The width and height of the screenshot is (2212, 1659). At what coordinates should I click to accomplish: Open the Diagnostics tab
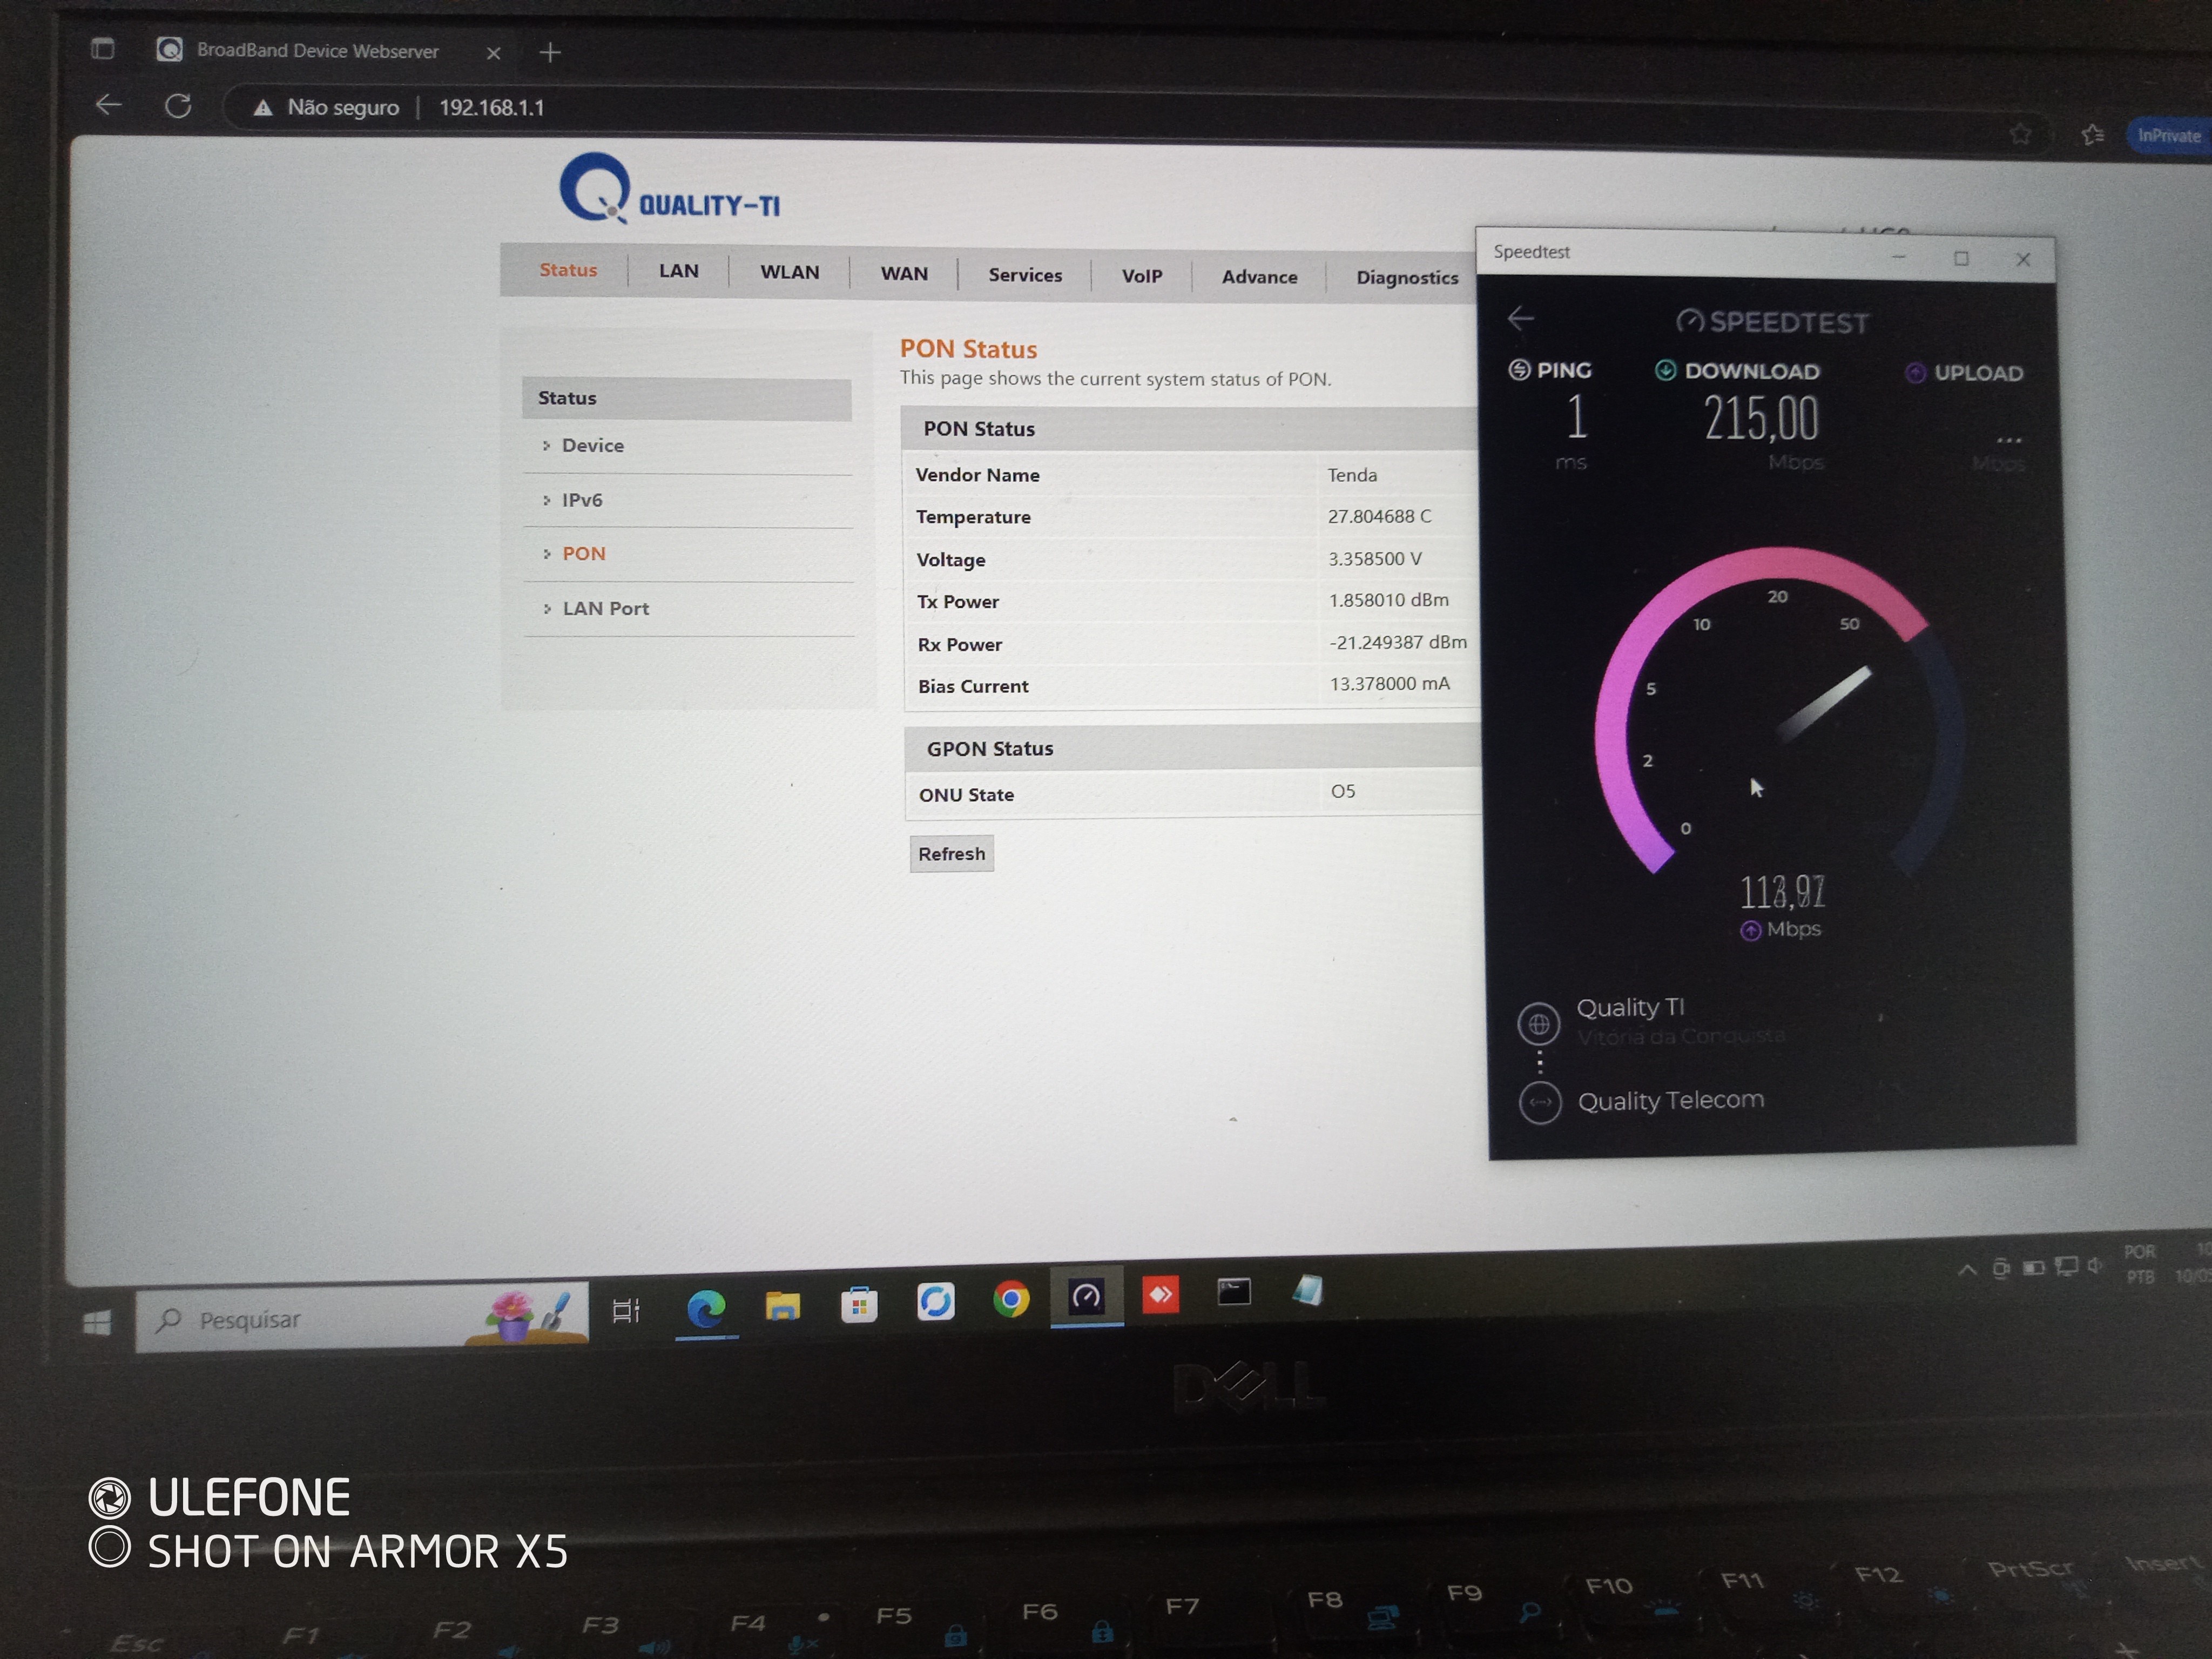click(x=1406, y=278)
